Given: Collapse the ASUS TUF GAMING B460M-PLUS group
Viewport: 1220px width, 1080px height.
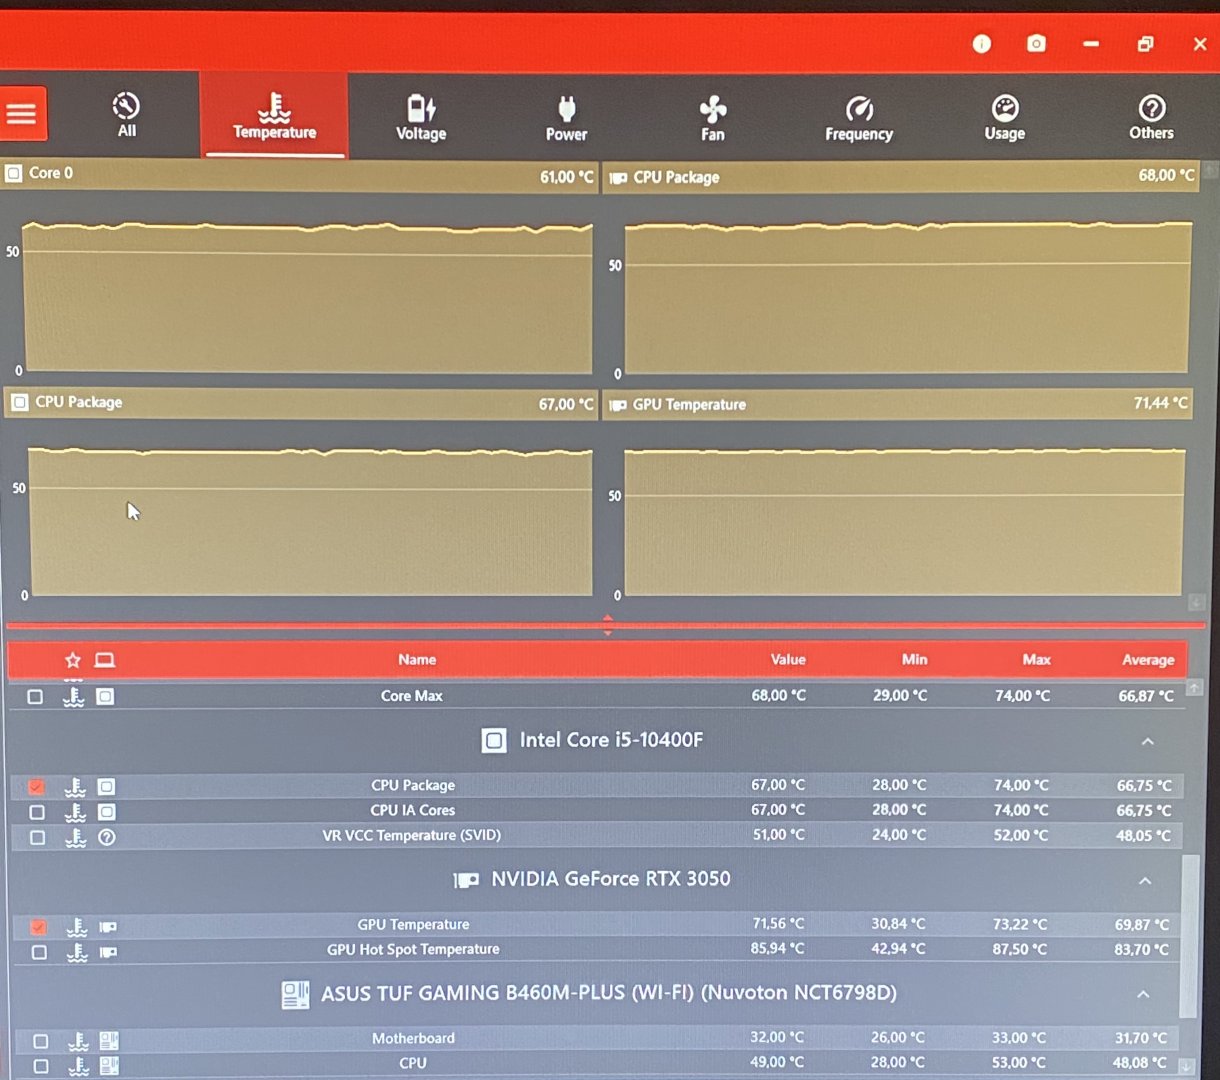Looking at the screenshot, I should [1143, 995].
